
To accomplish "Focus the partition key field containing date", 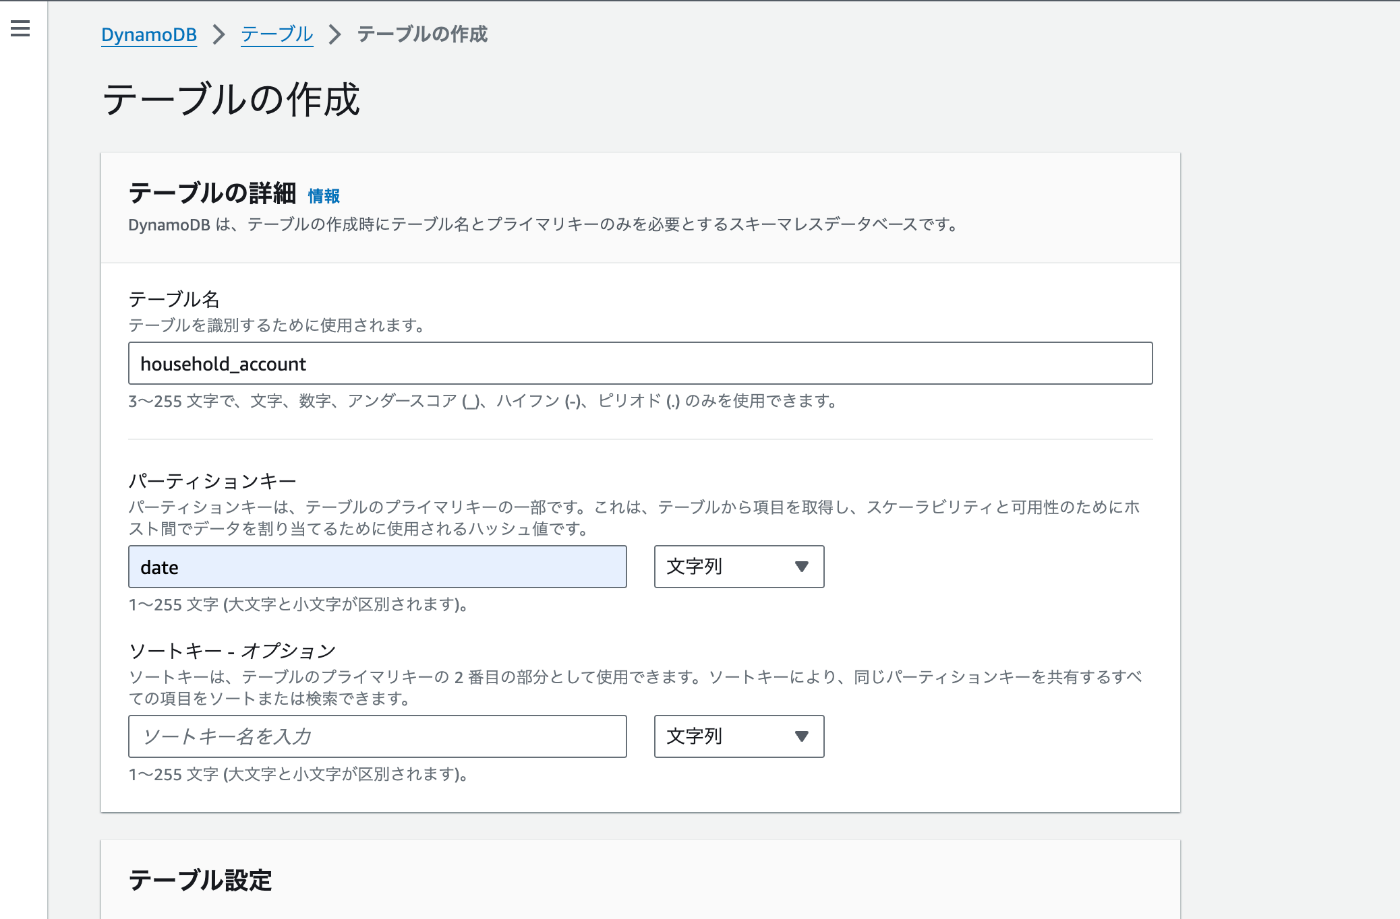I will 377,567.
